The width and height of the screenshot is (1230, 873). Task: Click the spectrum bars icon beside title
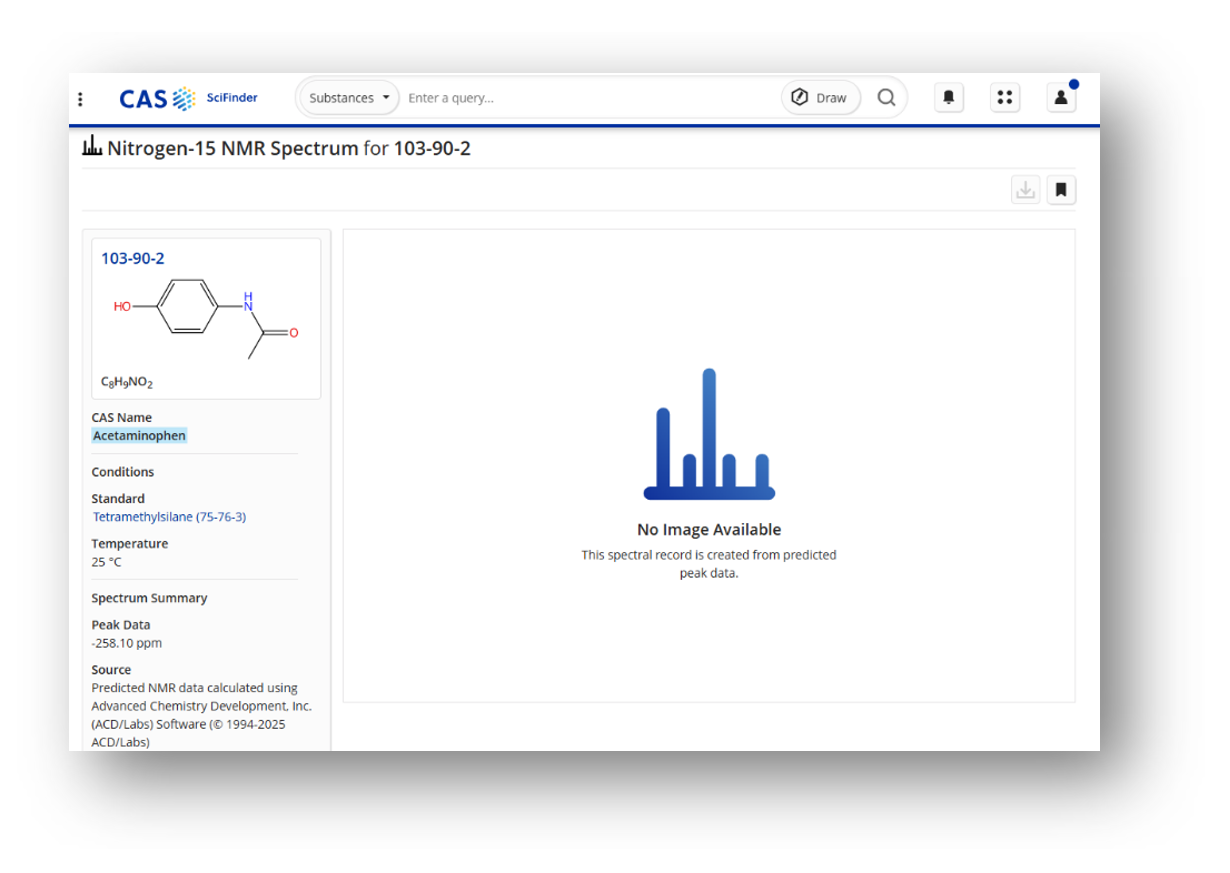tap(92, 148)
